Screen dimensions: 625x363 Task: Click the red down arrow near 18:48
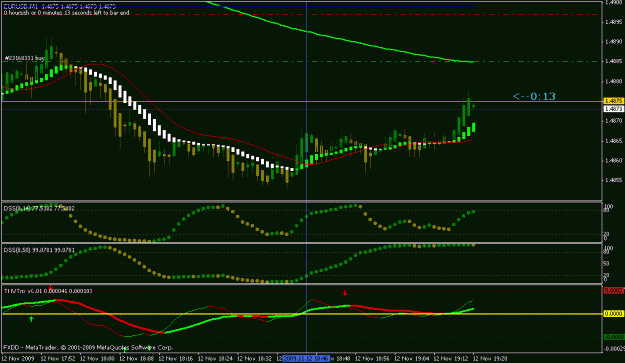345,293
